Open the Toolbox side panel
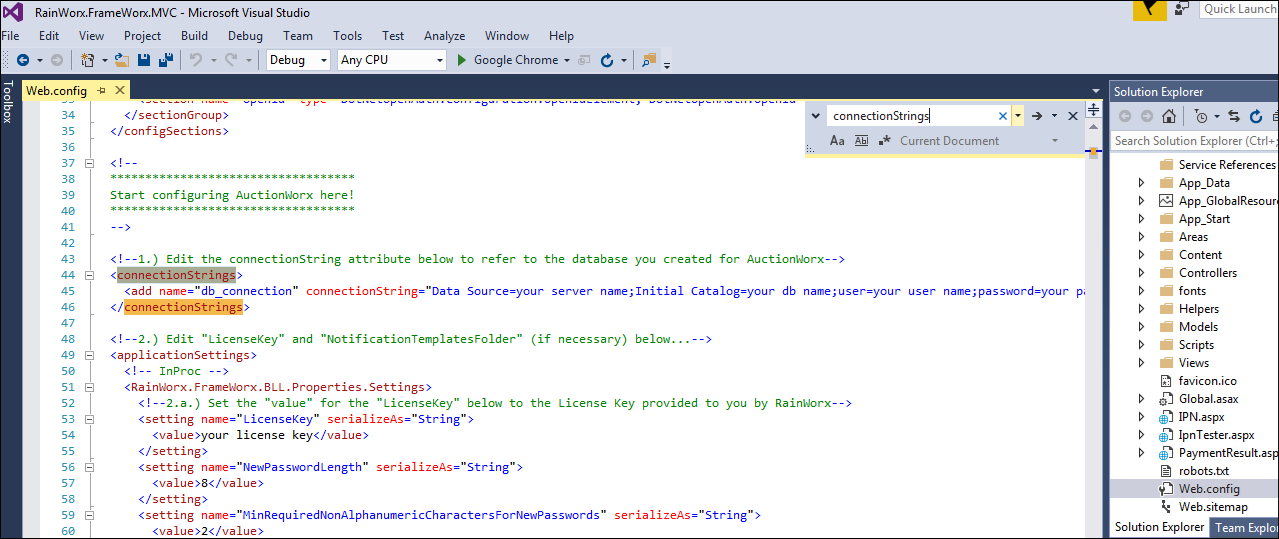 click(x=8, y=102)
